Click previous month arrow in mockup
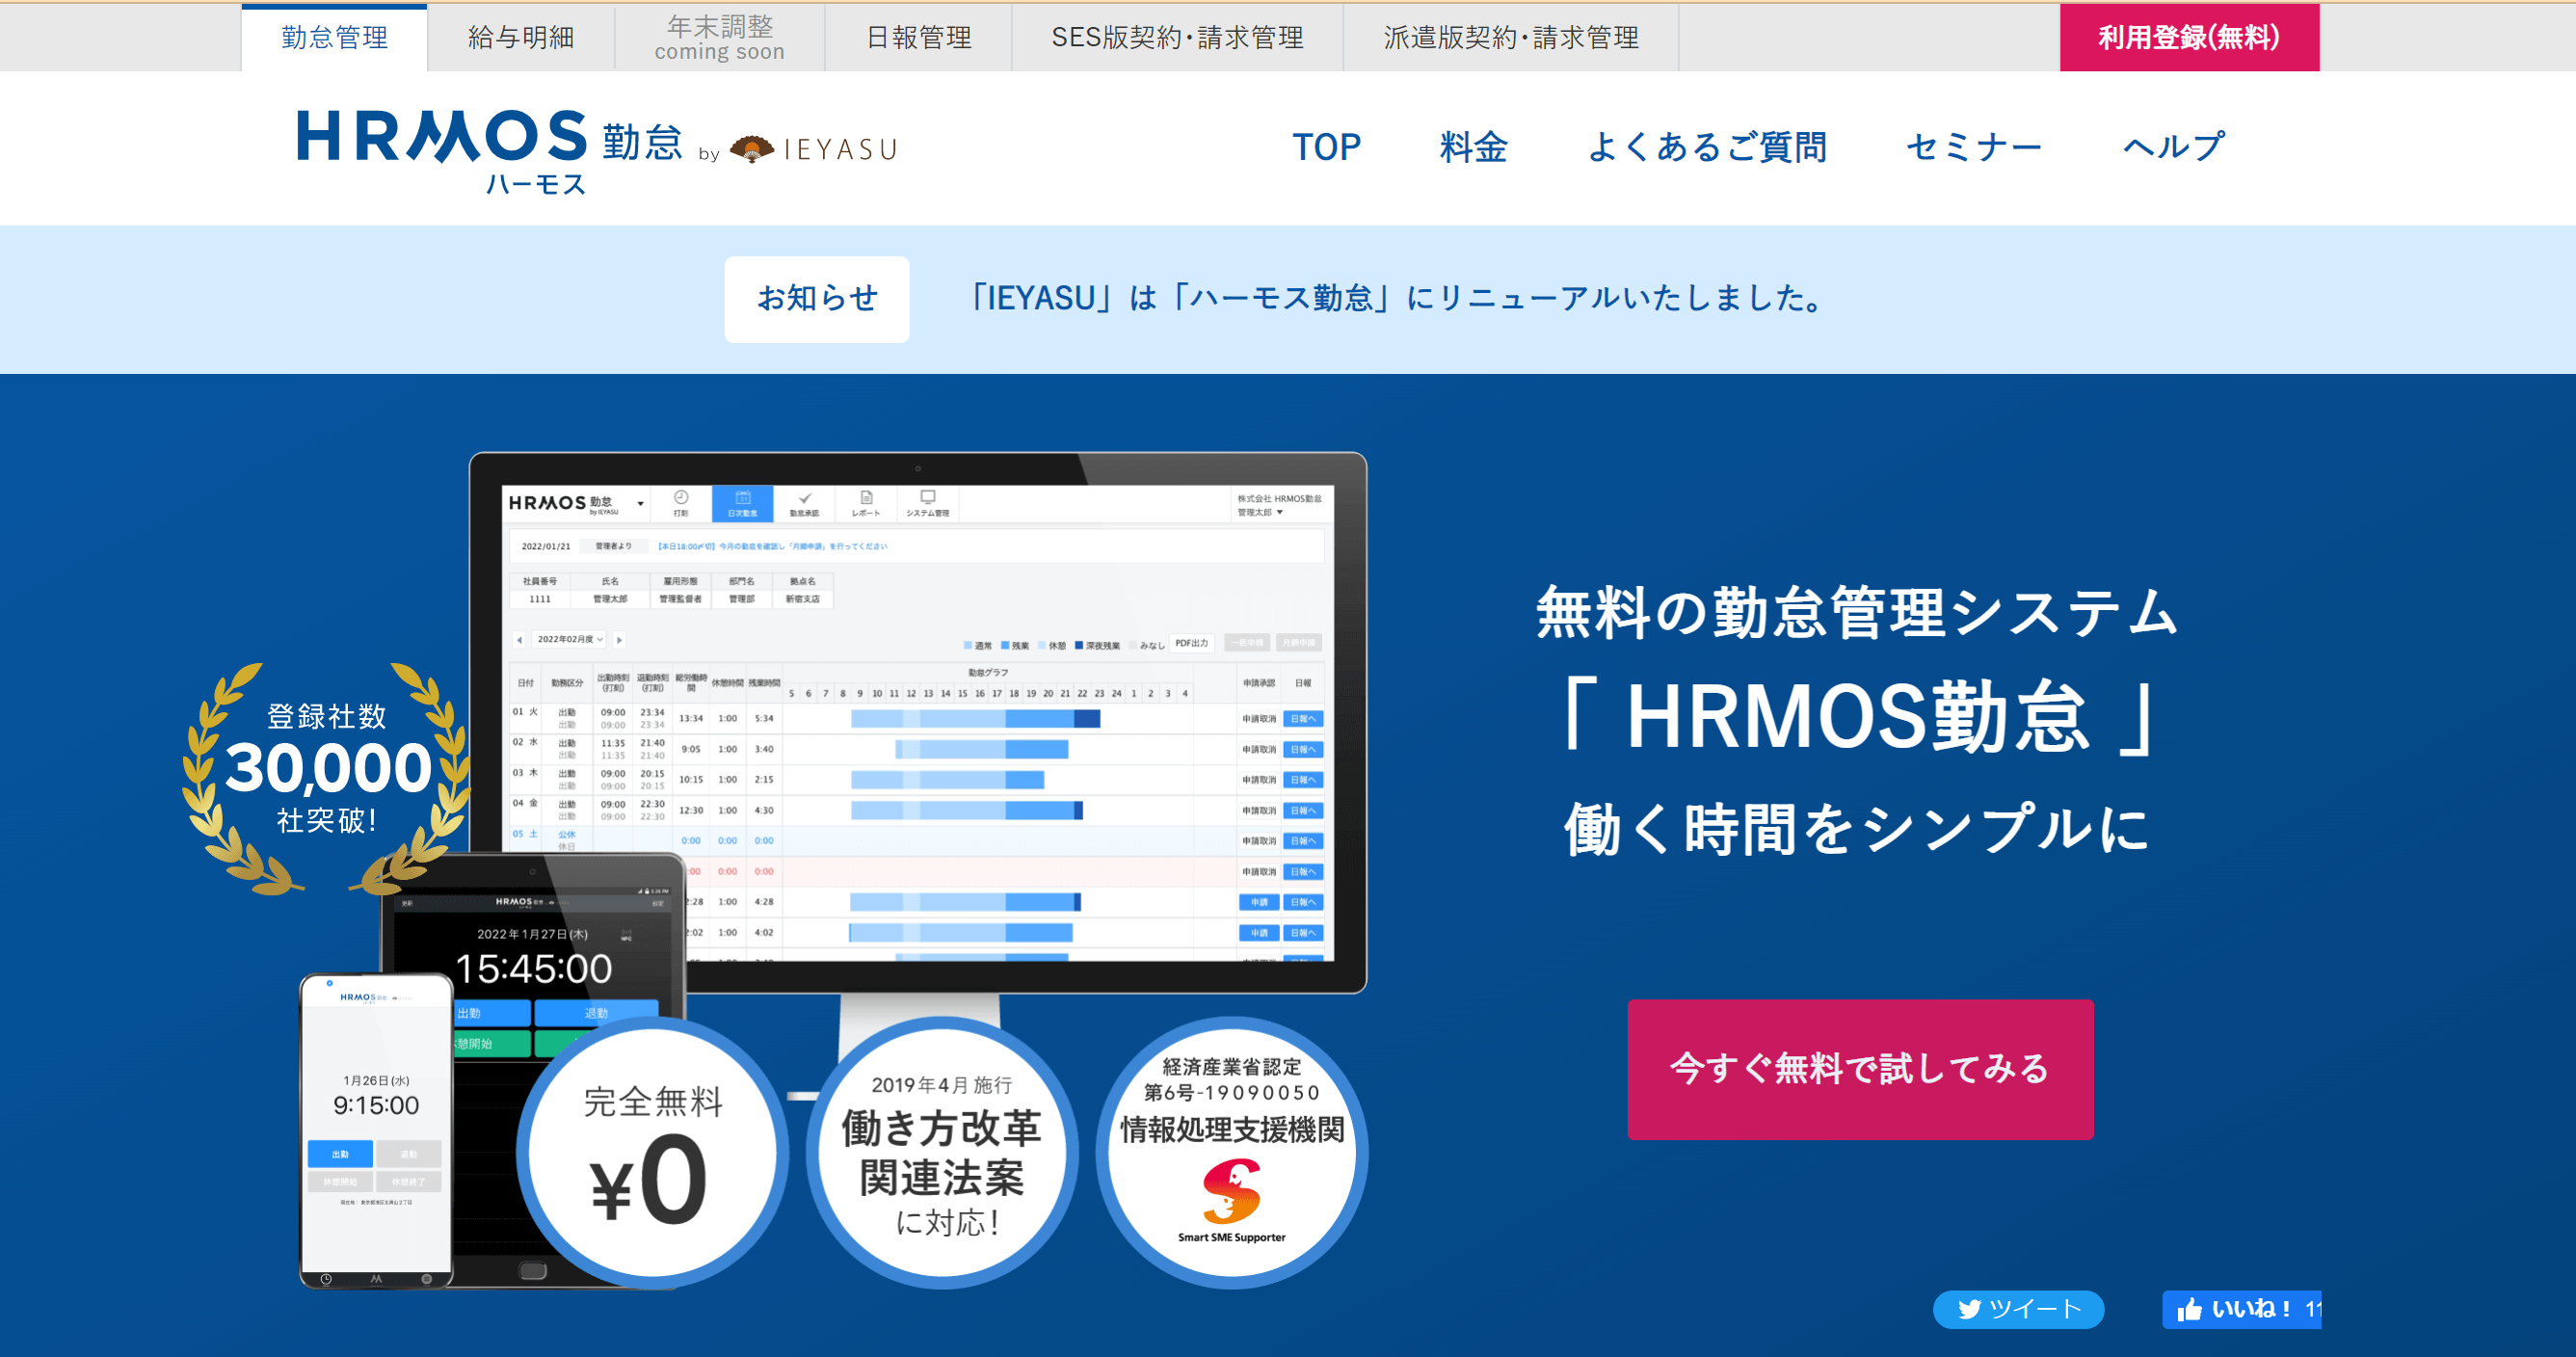2576x1357 pixels. [x=519, y=640]
